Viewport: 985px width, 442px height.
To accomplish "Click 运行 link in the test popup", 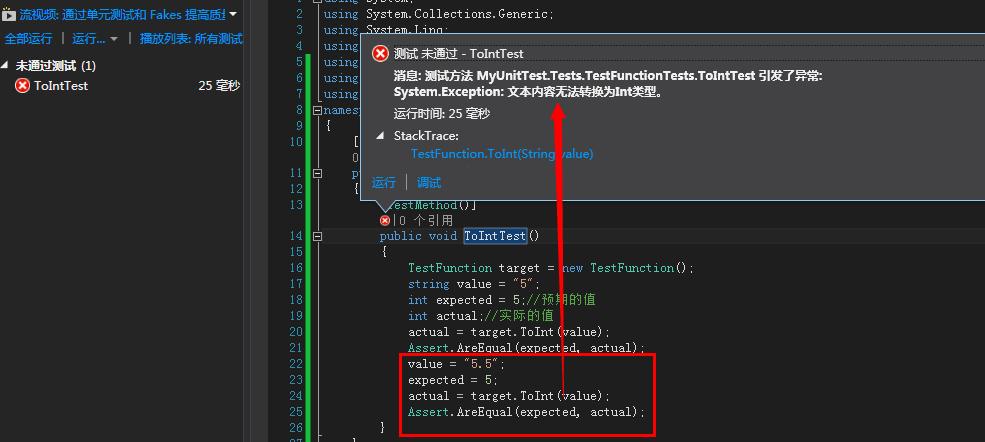I will (384, 183).
